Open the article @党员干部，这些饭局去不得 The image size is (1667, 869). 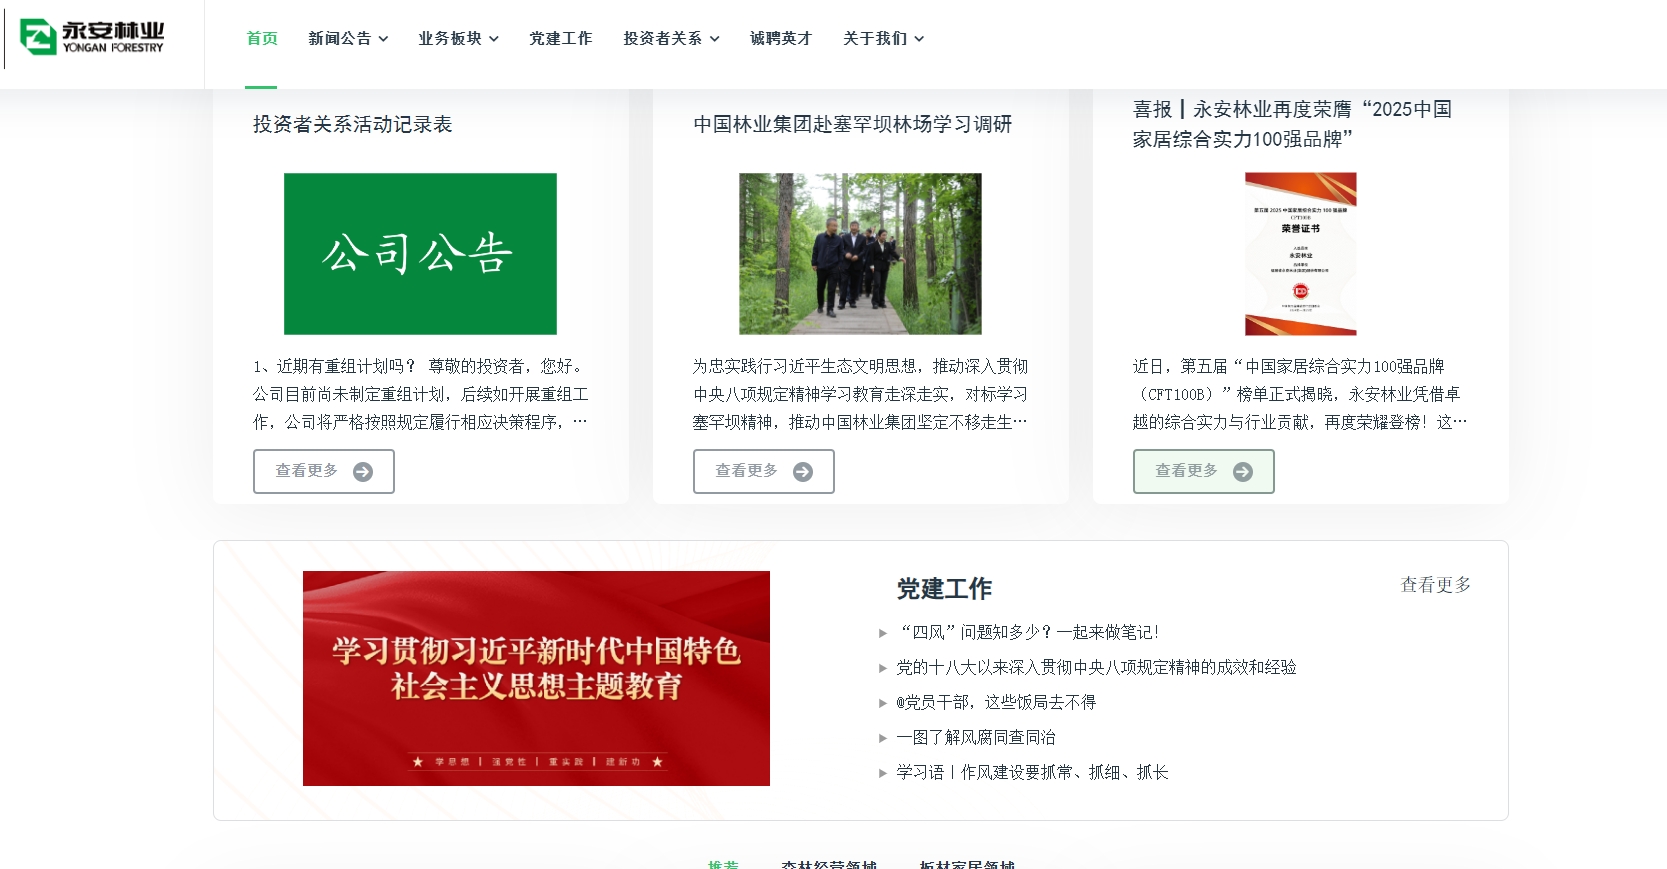[x=996, y=702]
